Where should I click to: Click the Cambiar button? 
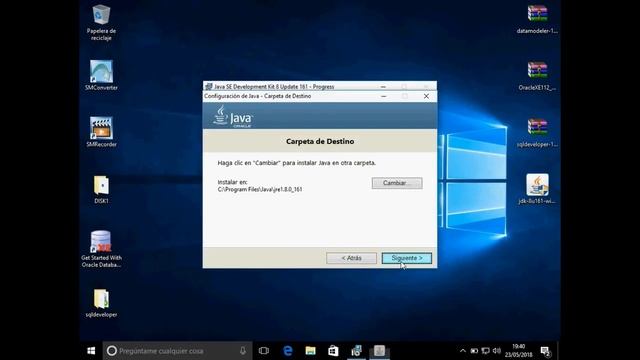pyautogui.click(x=397, y=183)
